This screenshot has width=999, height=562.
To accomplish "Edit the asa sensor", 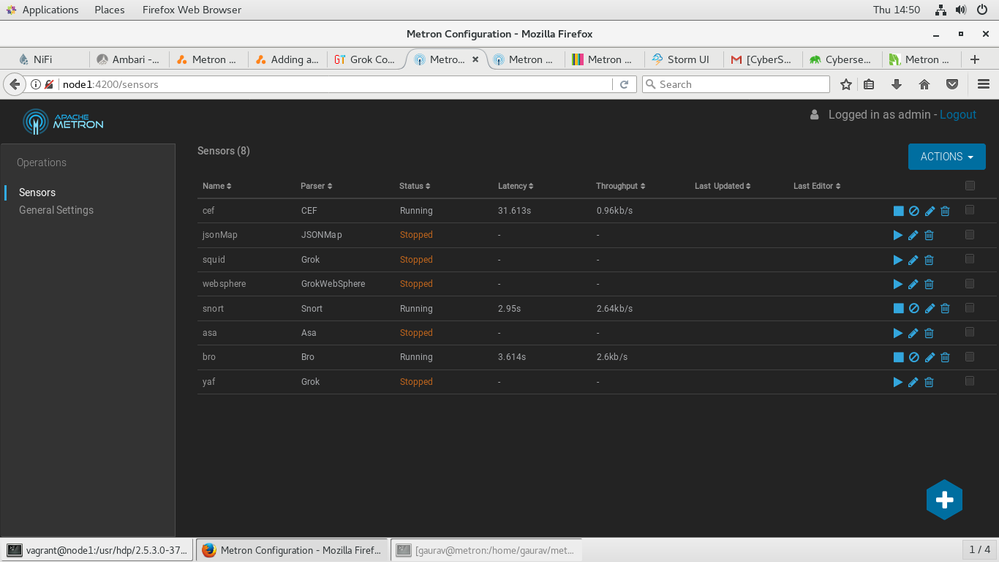I will tap(913, 333).
